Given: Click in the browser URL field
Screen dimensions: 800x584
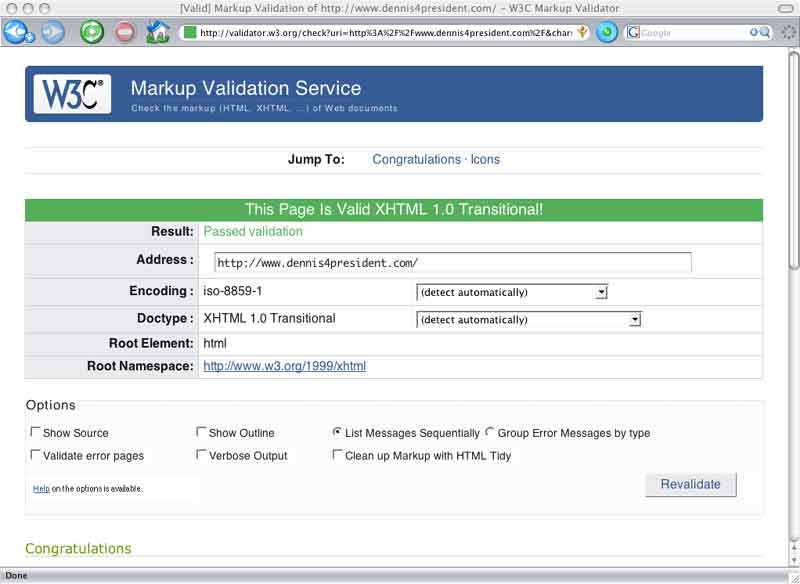Looking at the screenshot, I should point(385,33).
